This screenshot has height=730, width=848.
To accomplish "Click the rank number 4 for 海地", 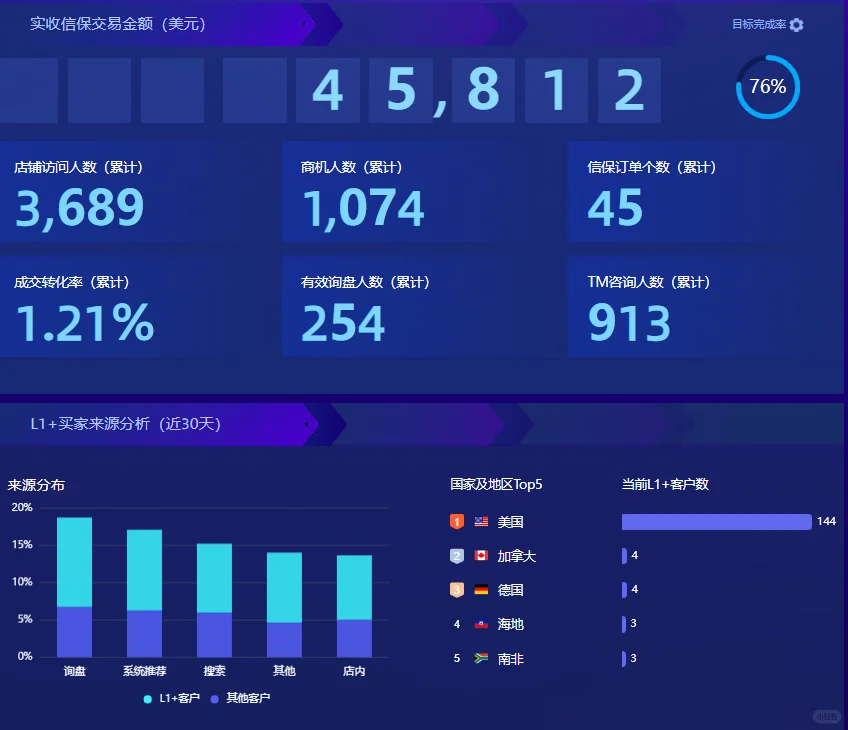I will point(457,624).
